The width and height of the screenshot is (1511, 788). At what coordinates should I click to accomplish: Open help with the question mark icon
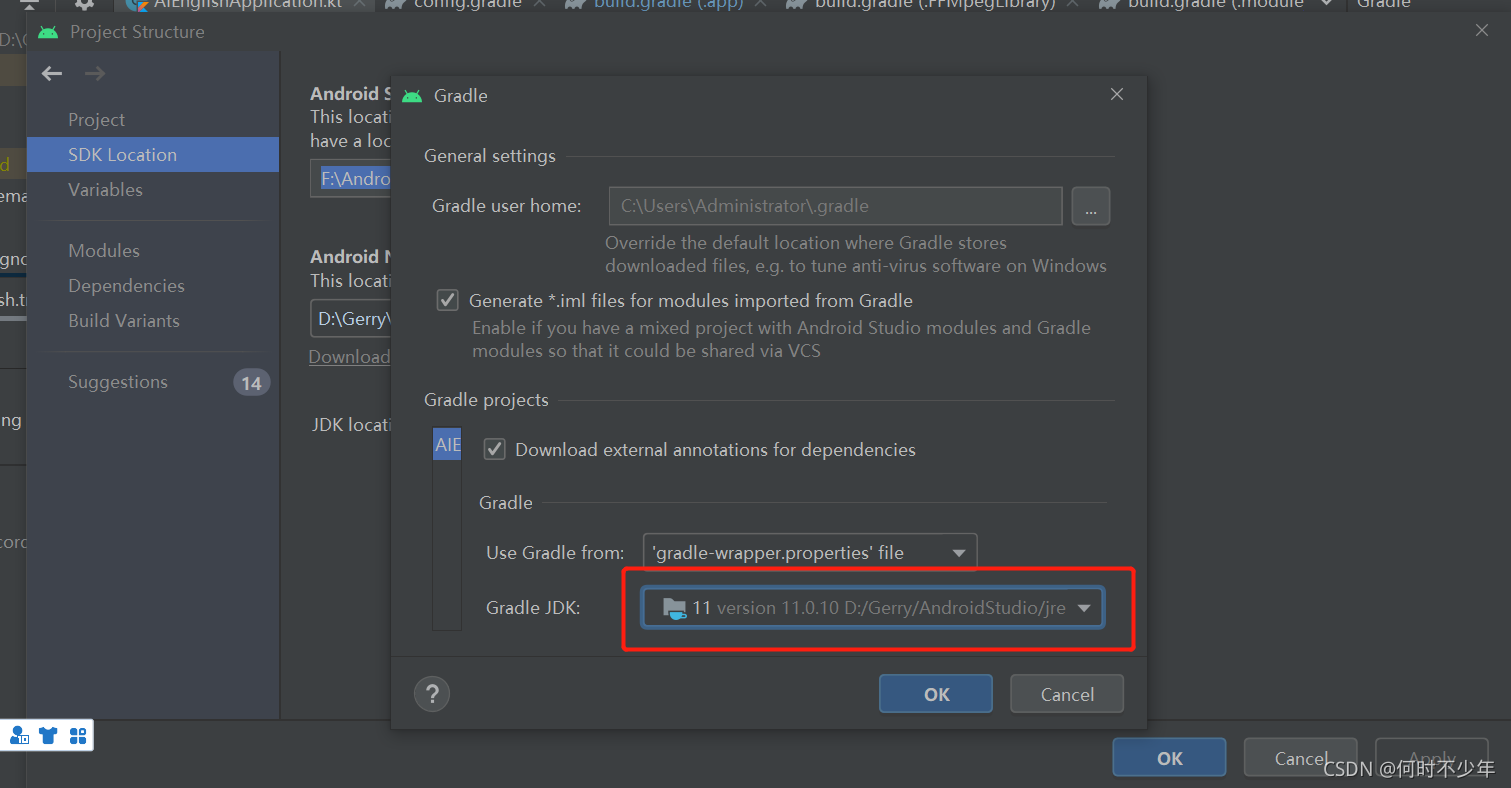click(x=432, y=694)
